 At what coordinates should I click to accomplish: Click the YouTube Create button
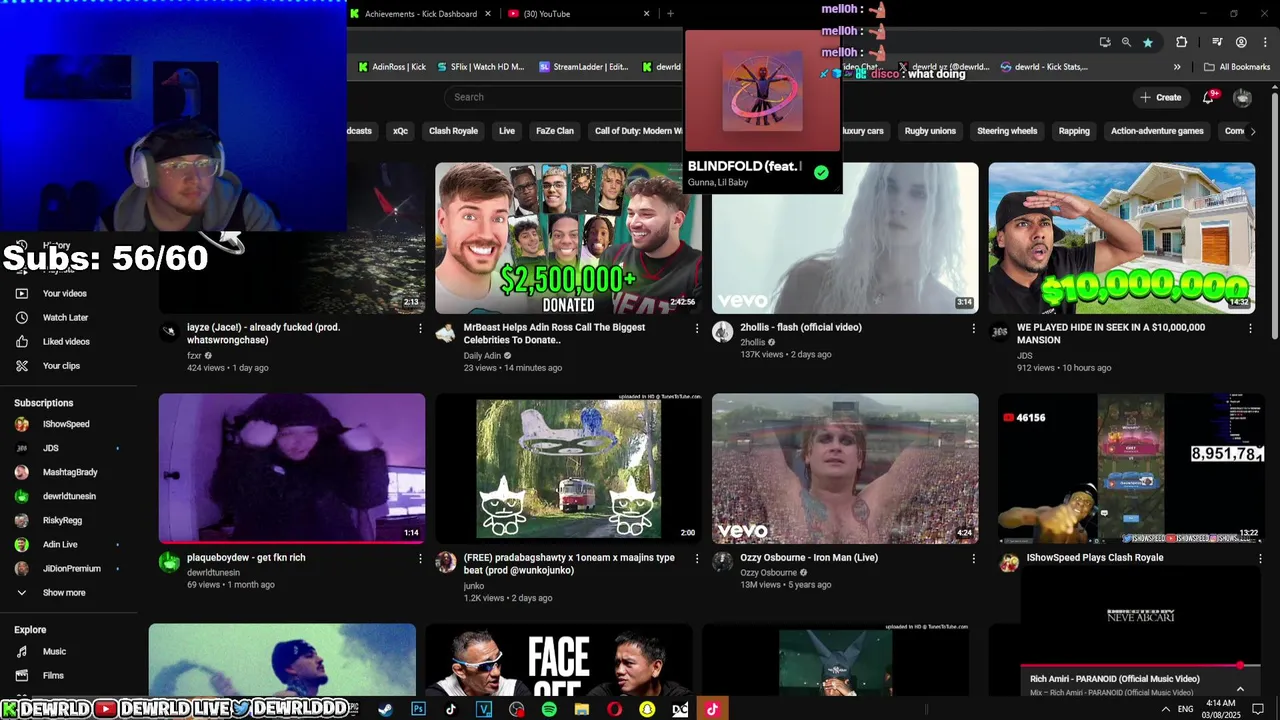point(1160,97)
